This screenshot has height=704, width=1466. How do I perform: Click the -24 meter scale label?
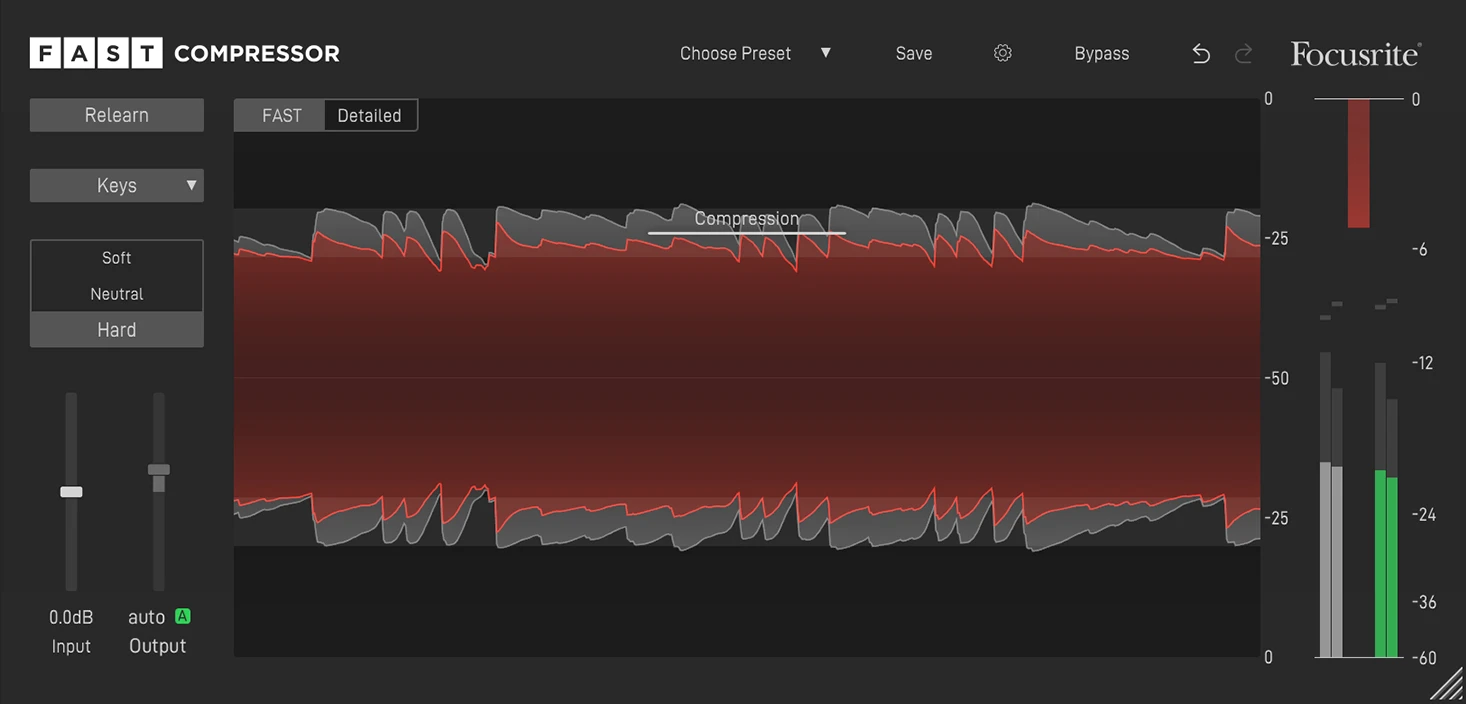pyautogui.click(x=1424, y=515)
